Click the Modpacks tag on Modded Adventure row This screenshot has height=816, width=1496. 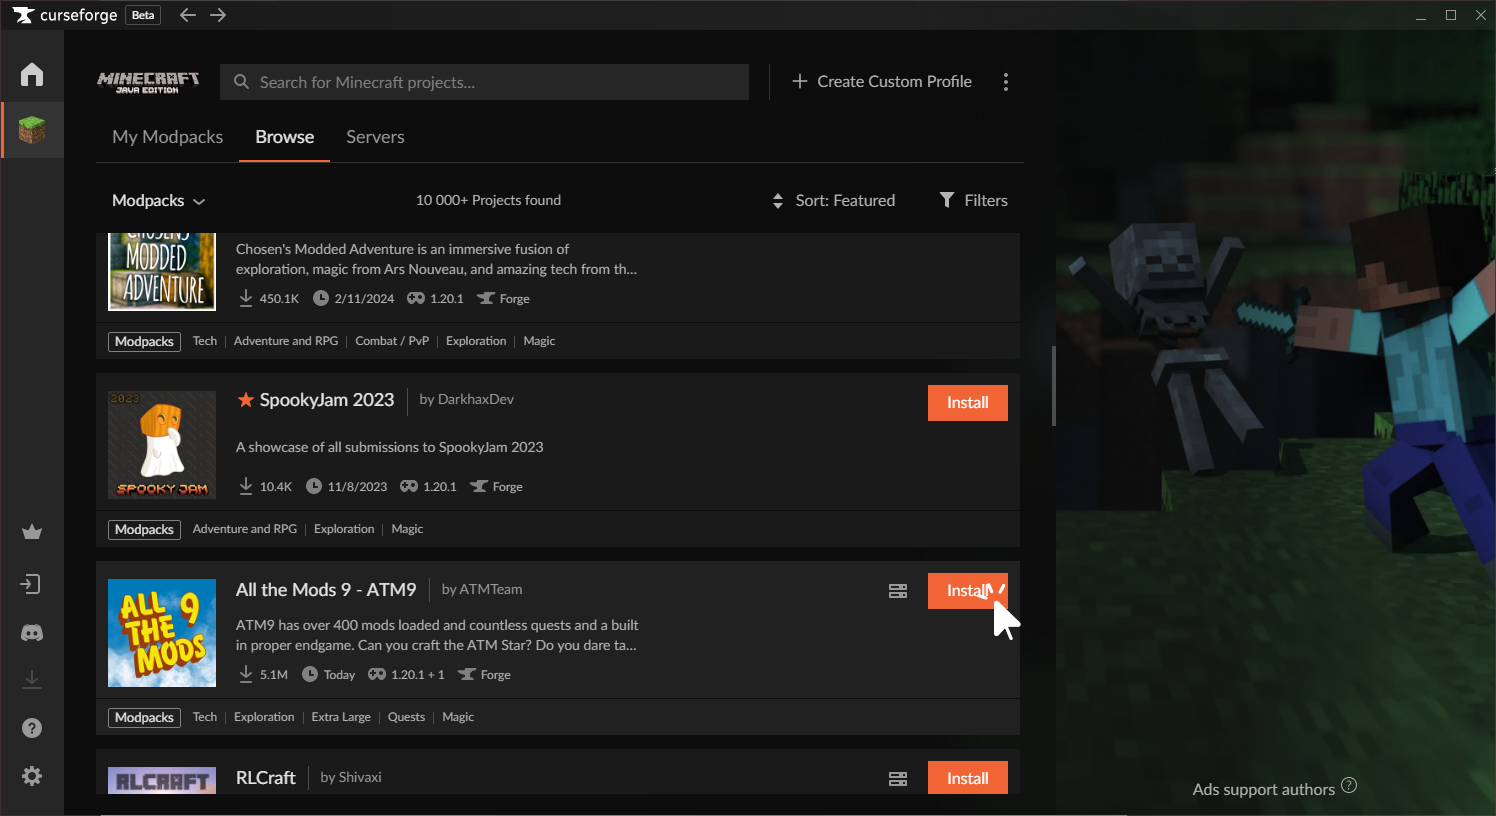(x=144, y=341)
